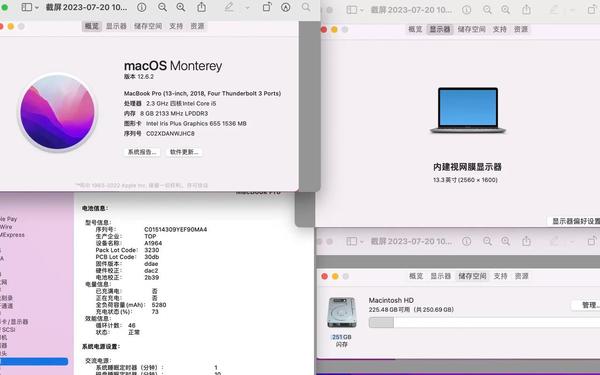The width and height of the screenshot is (600, 375).
Task: Select 概览 tab in the display info window
Action: pos(415,29)
